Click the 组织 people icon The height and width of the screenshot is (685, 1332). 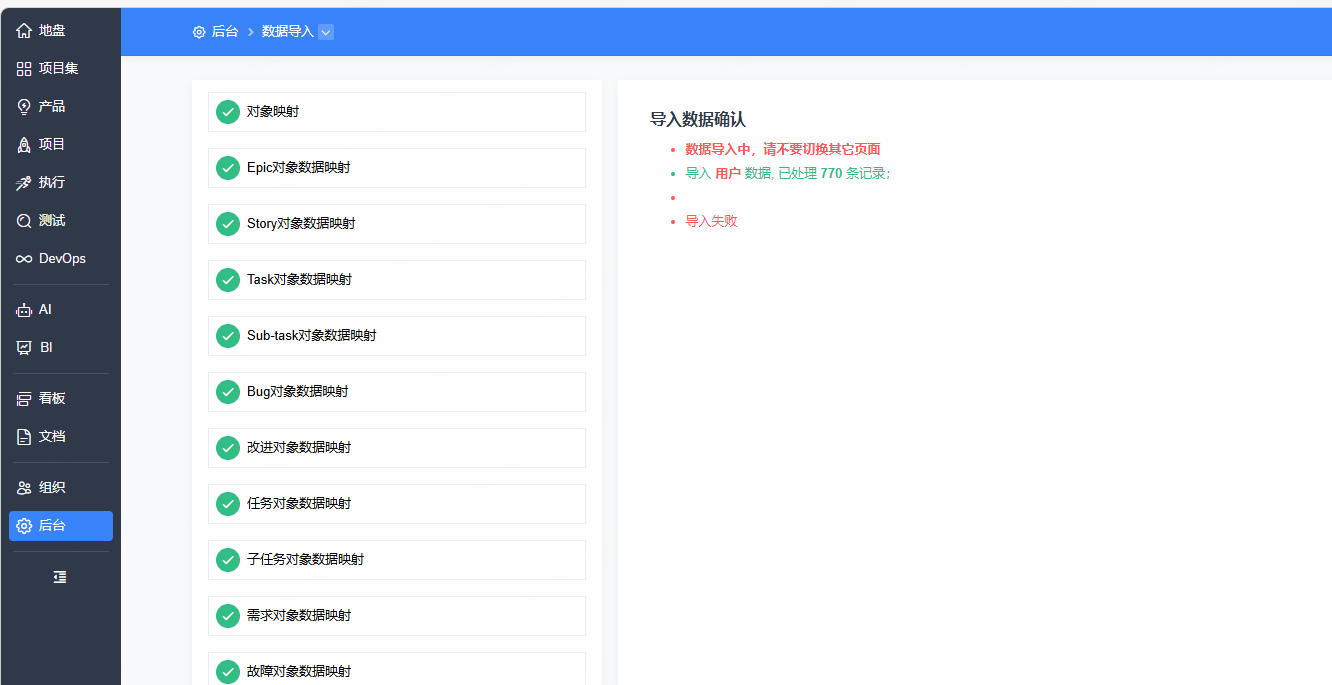click(x=24, y=488)
